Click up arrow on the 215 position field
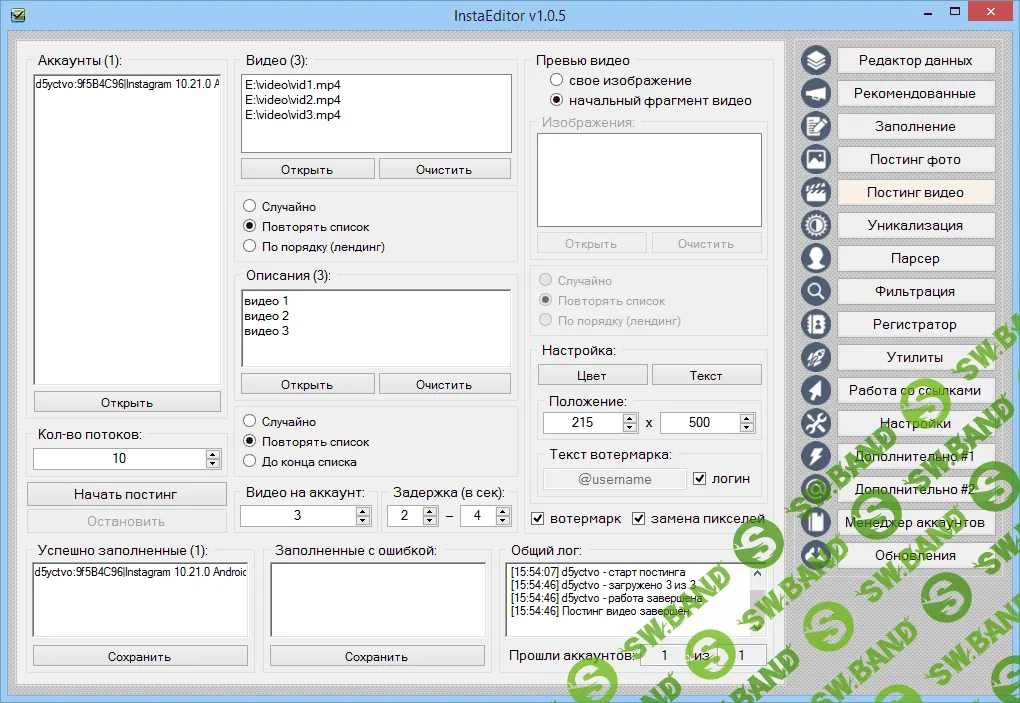This screenshot has height=703, width=1020. click(x=629, y=418)
